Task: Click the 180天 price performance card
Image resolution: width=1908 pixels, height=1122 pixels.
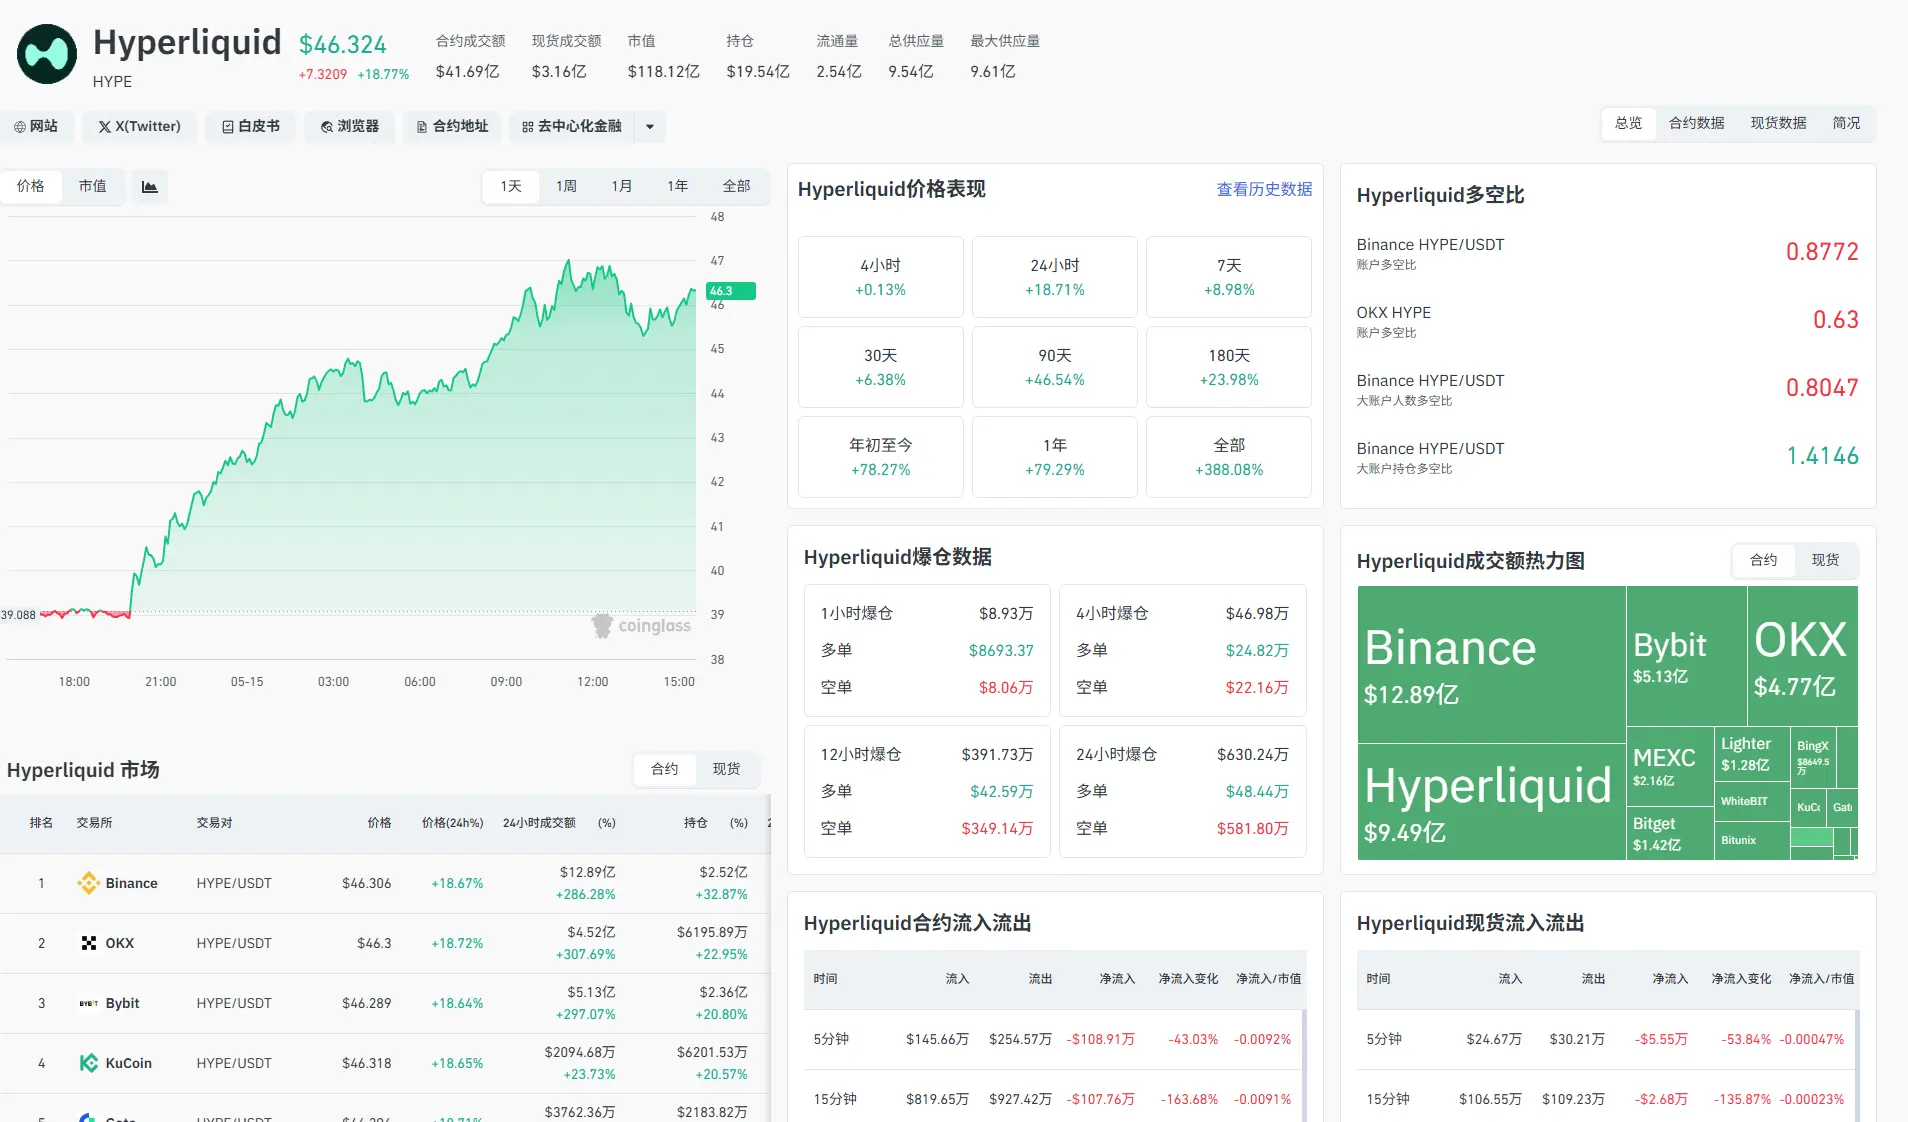Action: pyautogui.click(x=1229, y=367)
